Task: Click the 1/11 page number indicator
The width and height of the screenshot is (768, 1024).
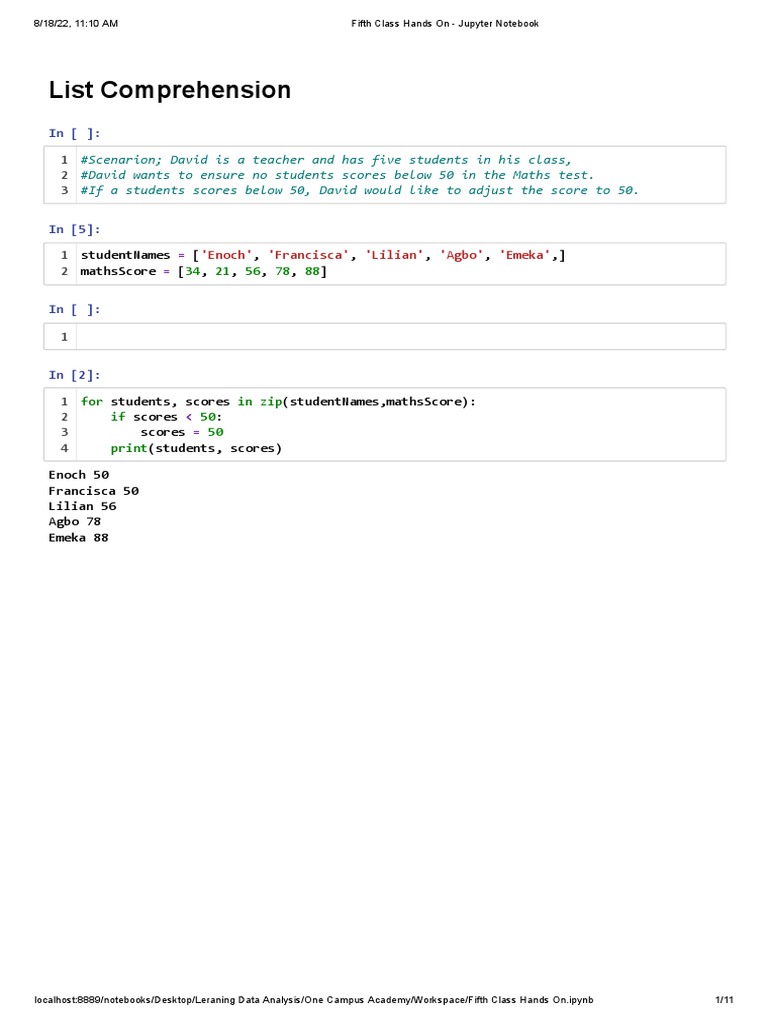Action: tap(724, 1000)
